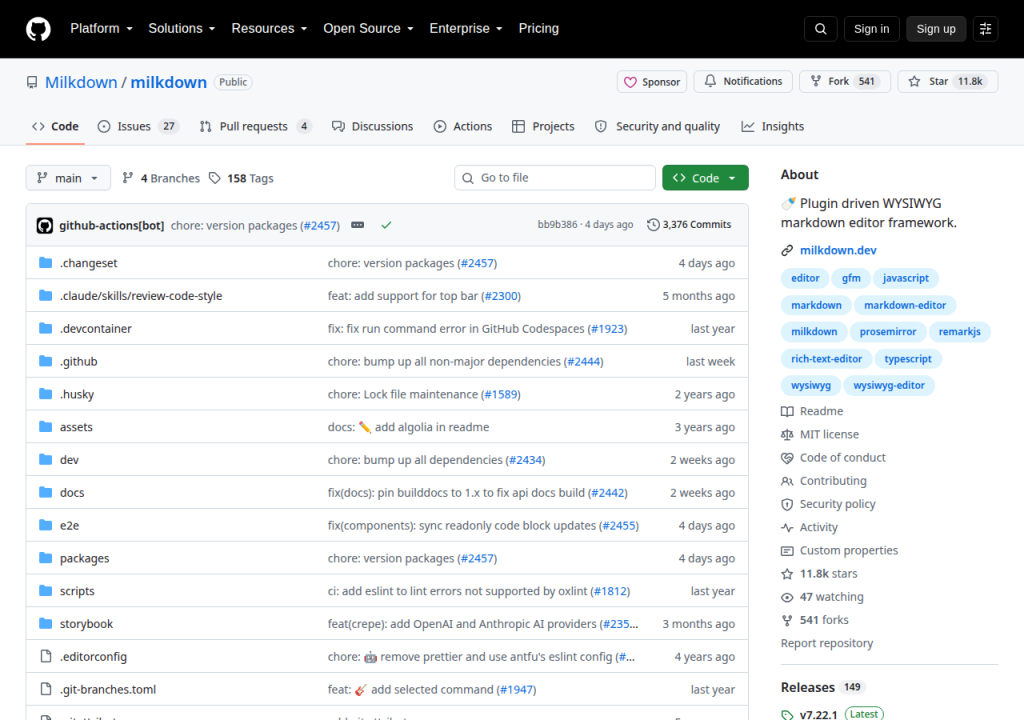The height and width of the screenshot is (720, 1024).
Task: Switch to the Discussions tab
Action: [x=372, y=126]
